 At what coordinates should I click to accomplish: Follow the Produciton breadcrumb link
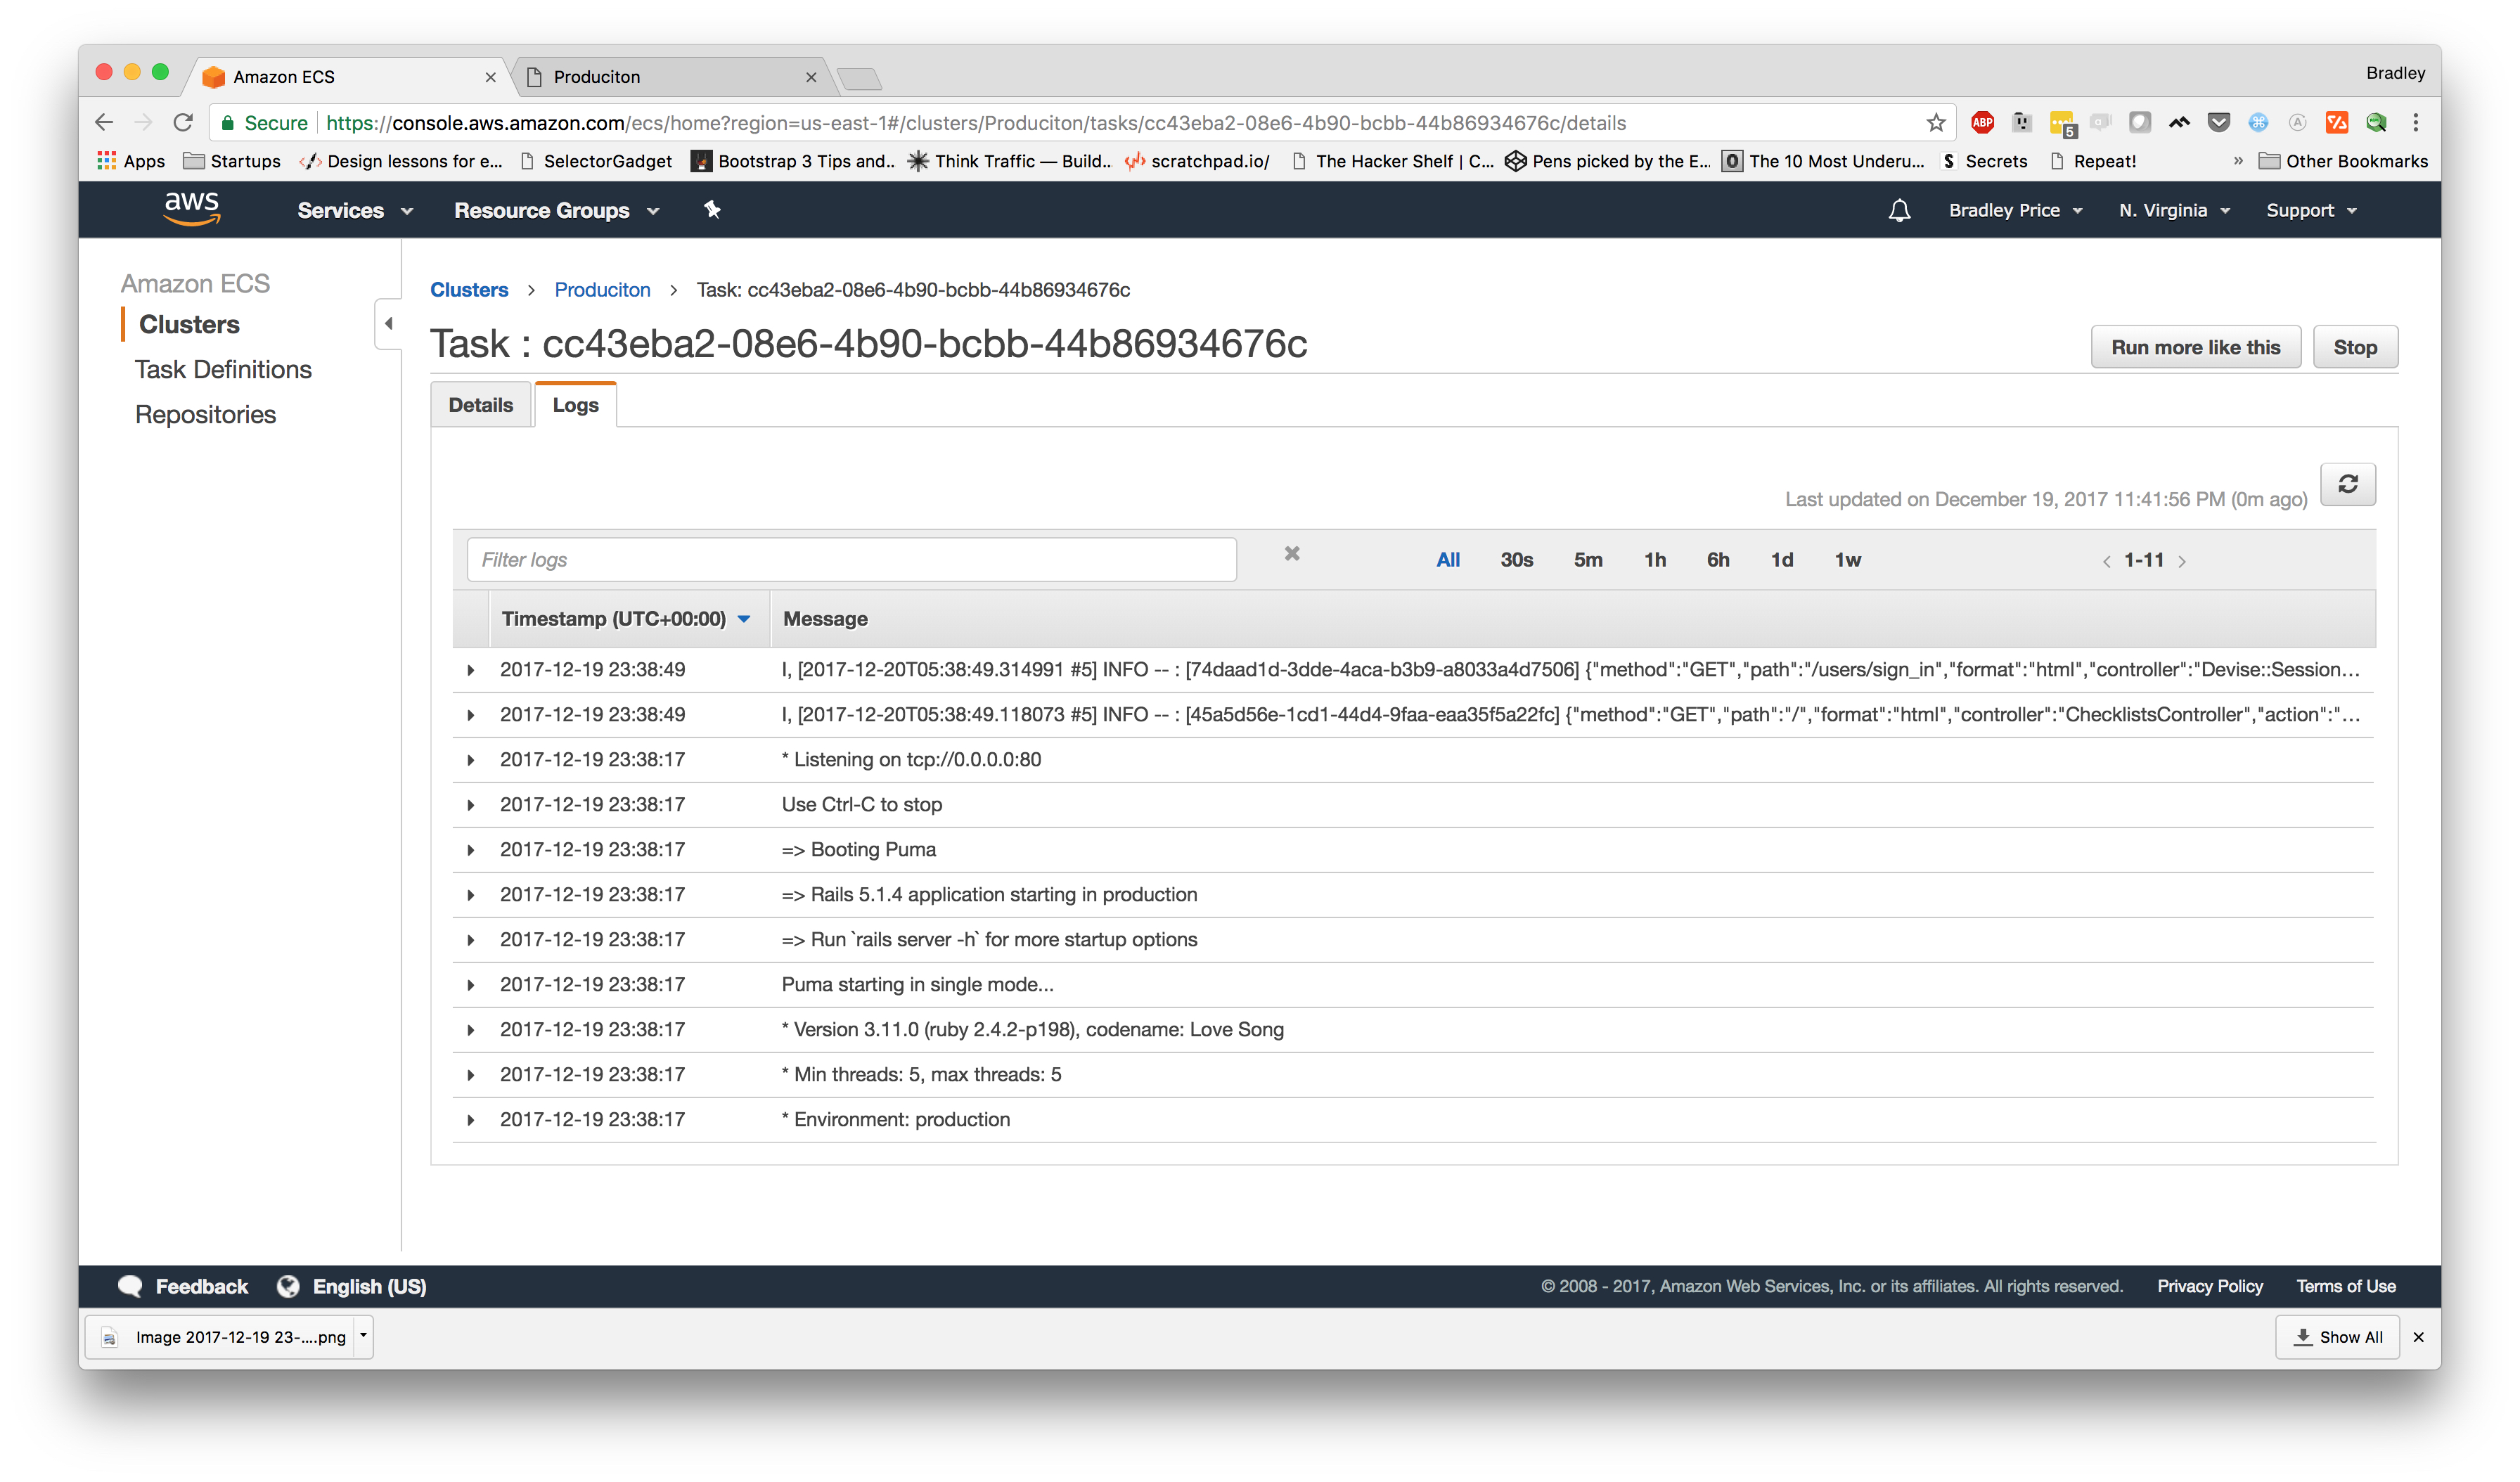(x=602, y=290)
